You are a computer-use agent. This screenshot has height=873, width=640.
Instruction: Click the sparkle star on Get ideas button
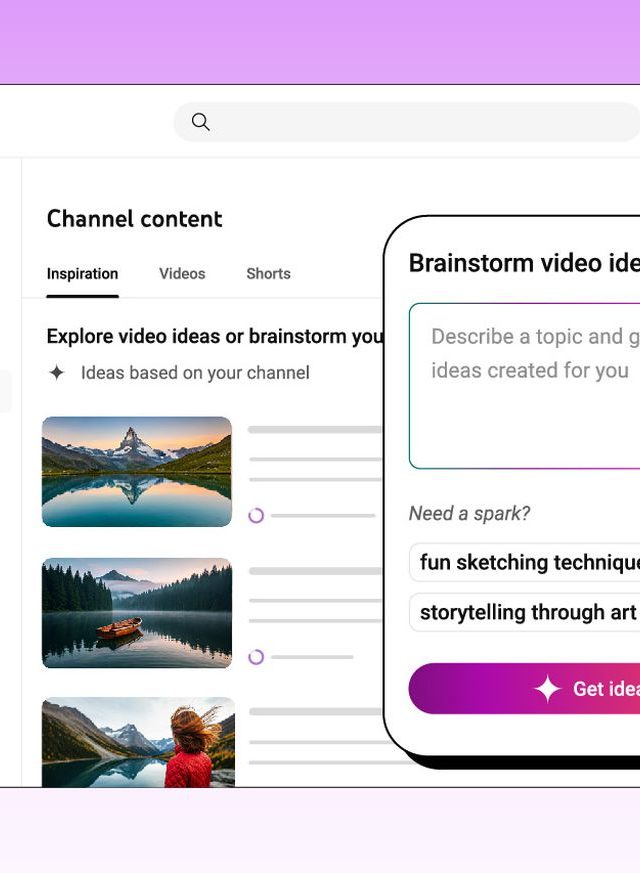(x=547, y=689)
